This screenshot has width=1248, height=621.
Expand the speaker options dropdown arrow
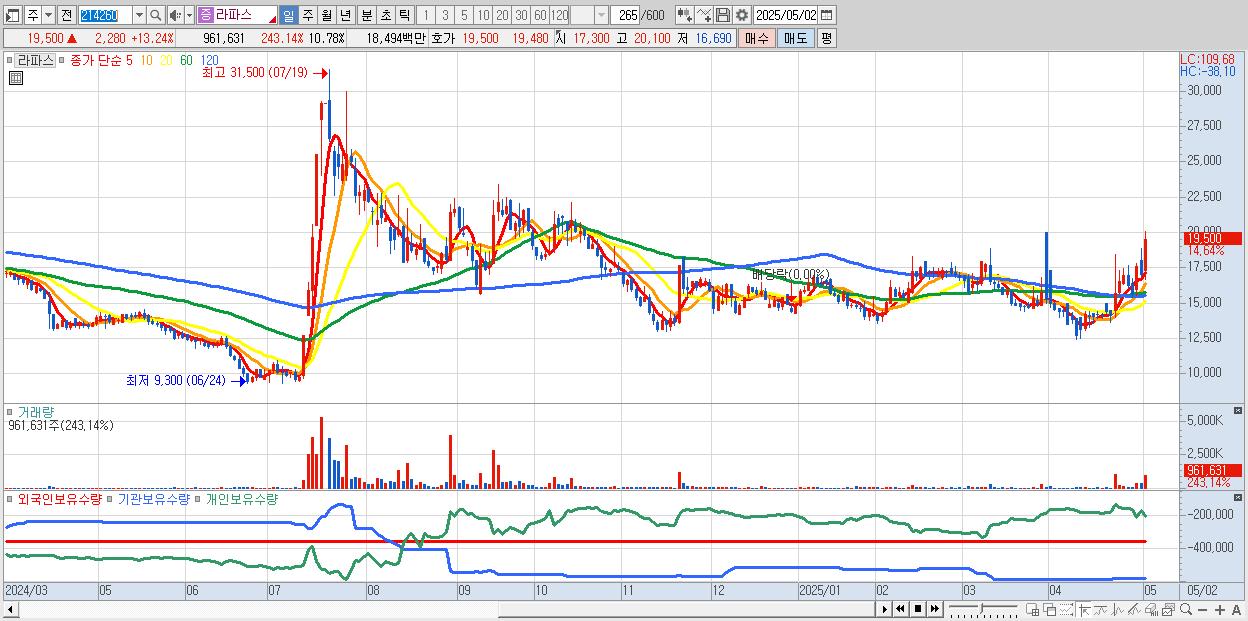tap(189, 15)
